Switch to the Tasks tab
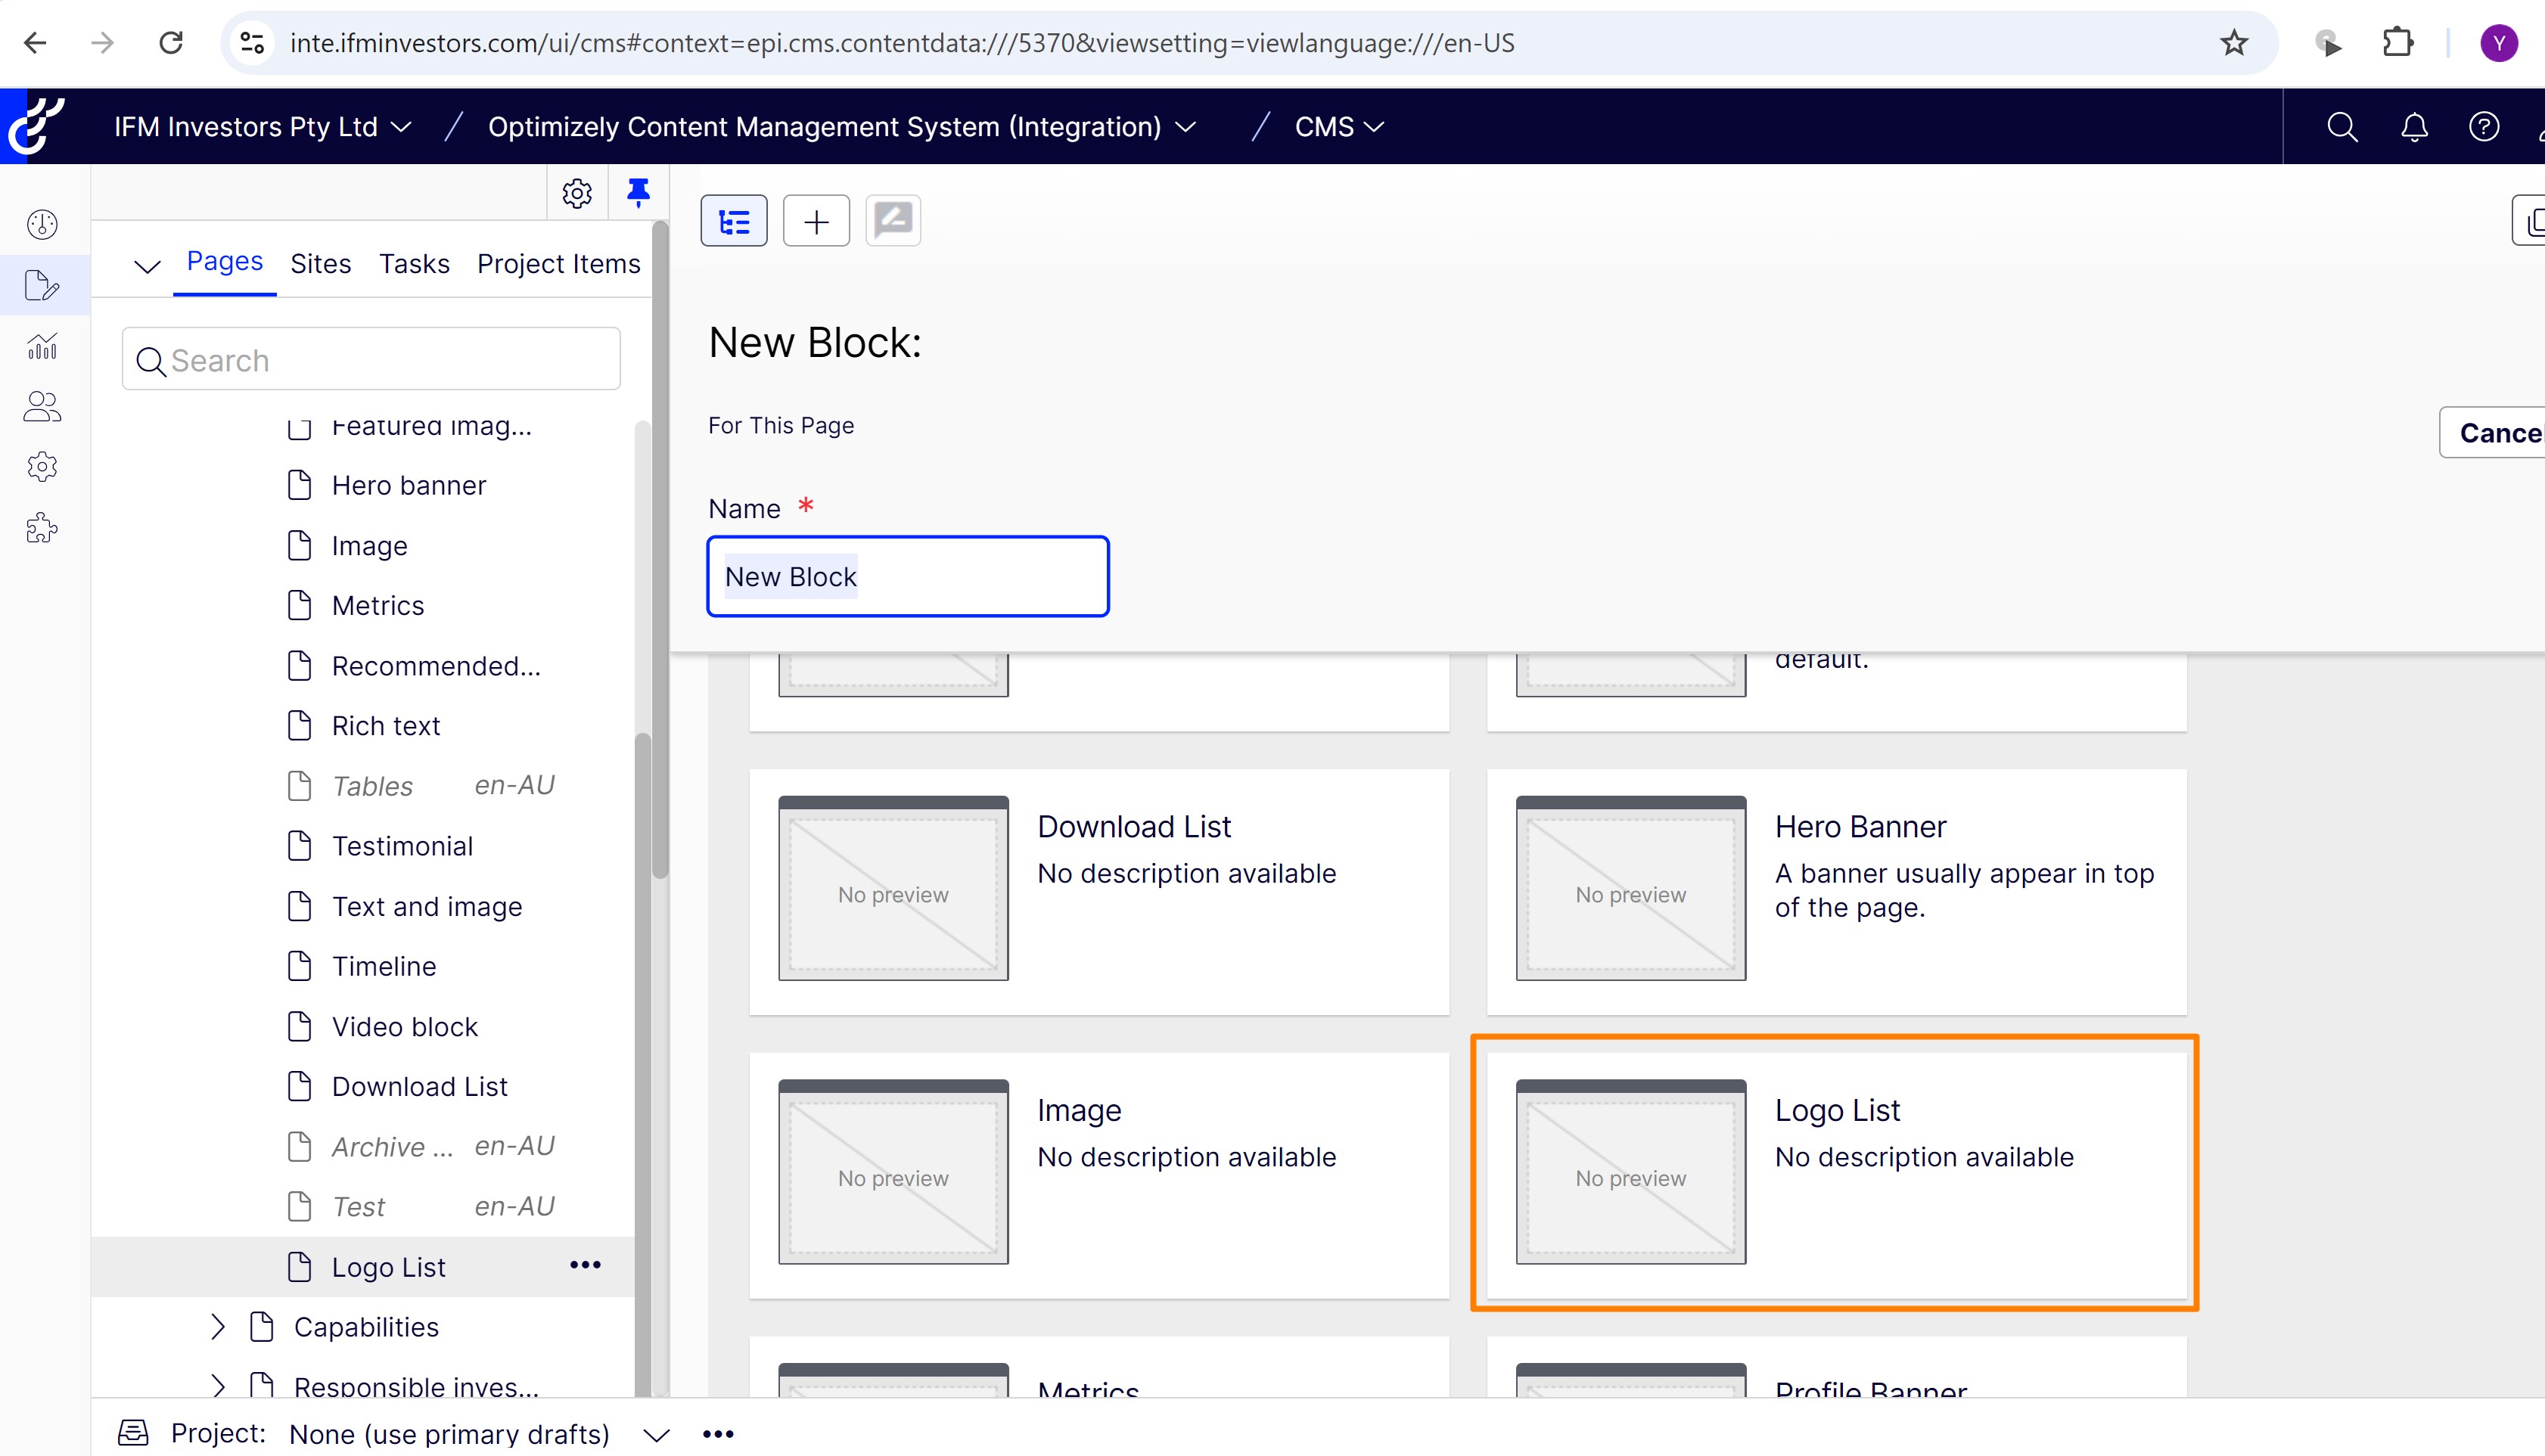 (414, 264)
